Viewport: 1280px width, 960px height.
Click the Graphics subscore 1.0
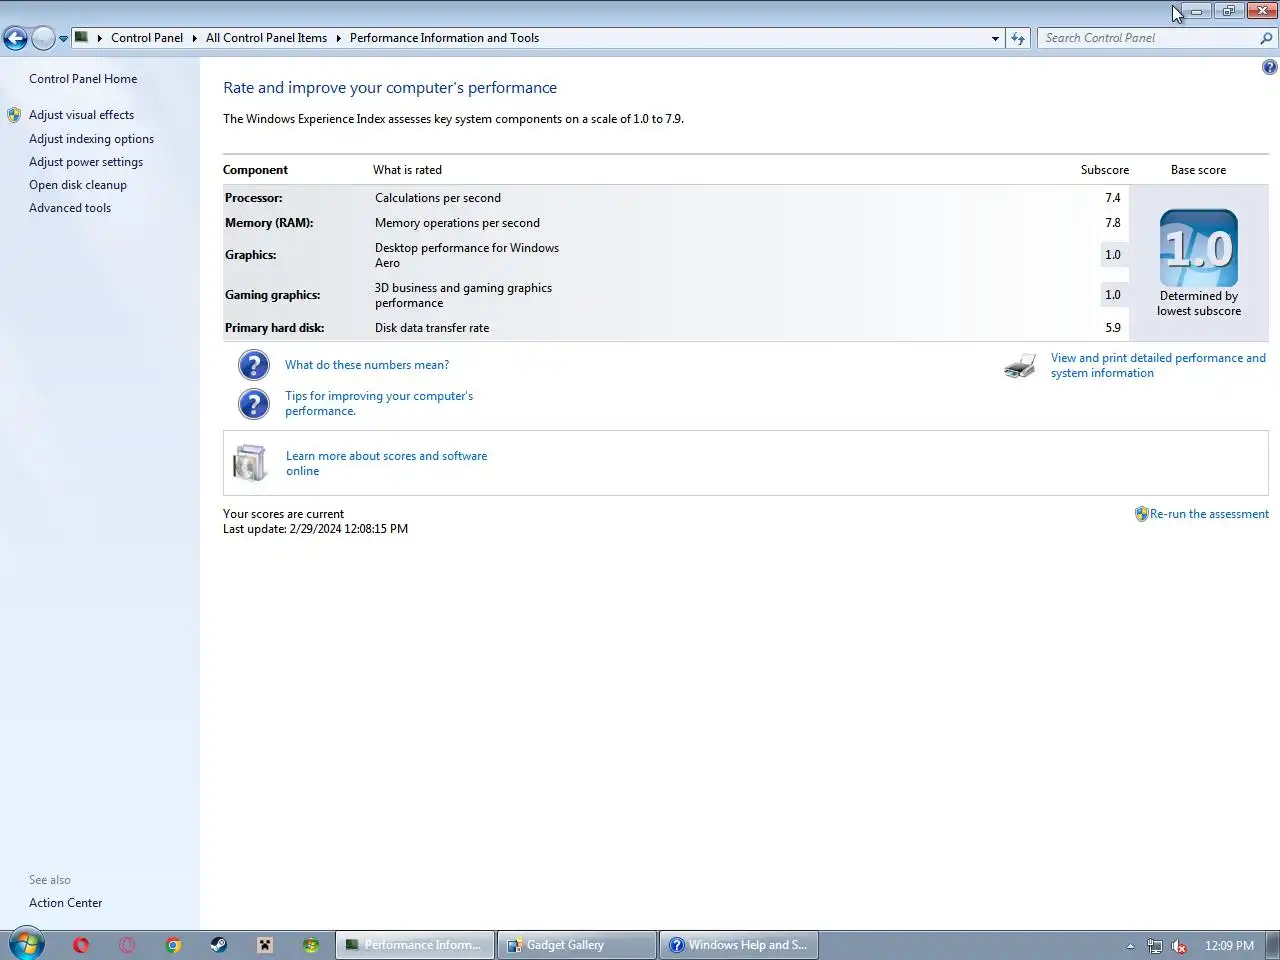coord(1113,255)
